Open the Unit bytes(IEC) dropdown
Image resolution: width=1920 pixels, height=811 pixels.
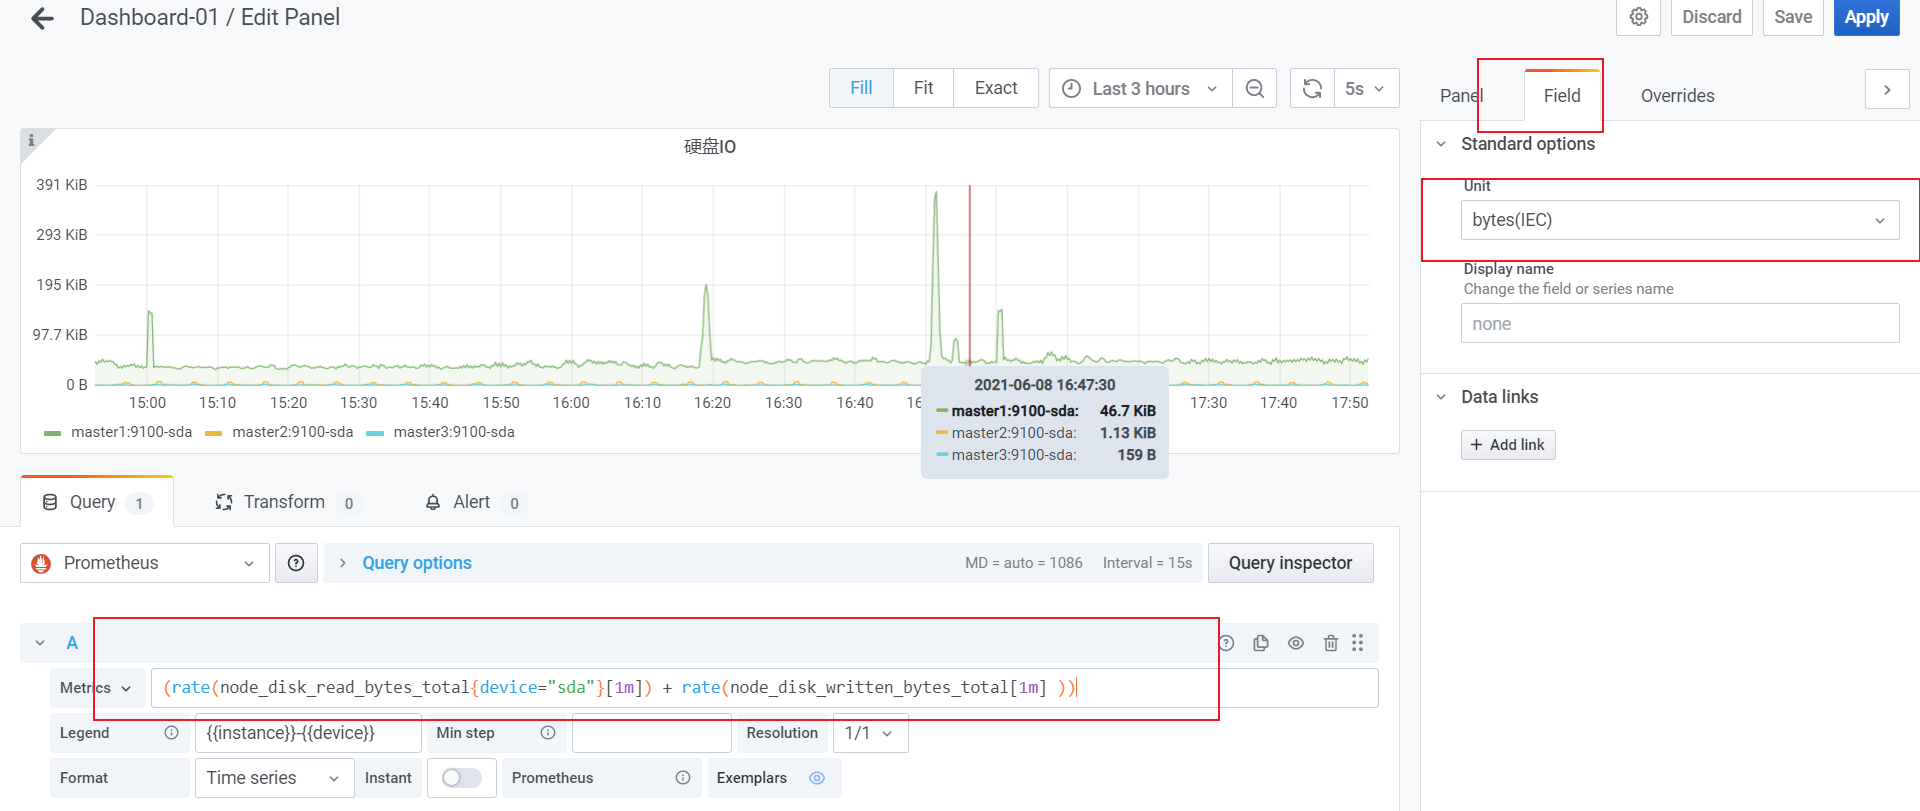[1680, 220]
